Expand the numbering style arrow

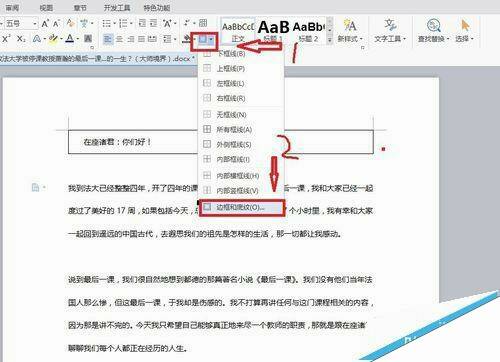coord(131,24)
